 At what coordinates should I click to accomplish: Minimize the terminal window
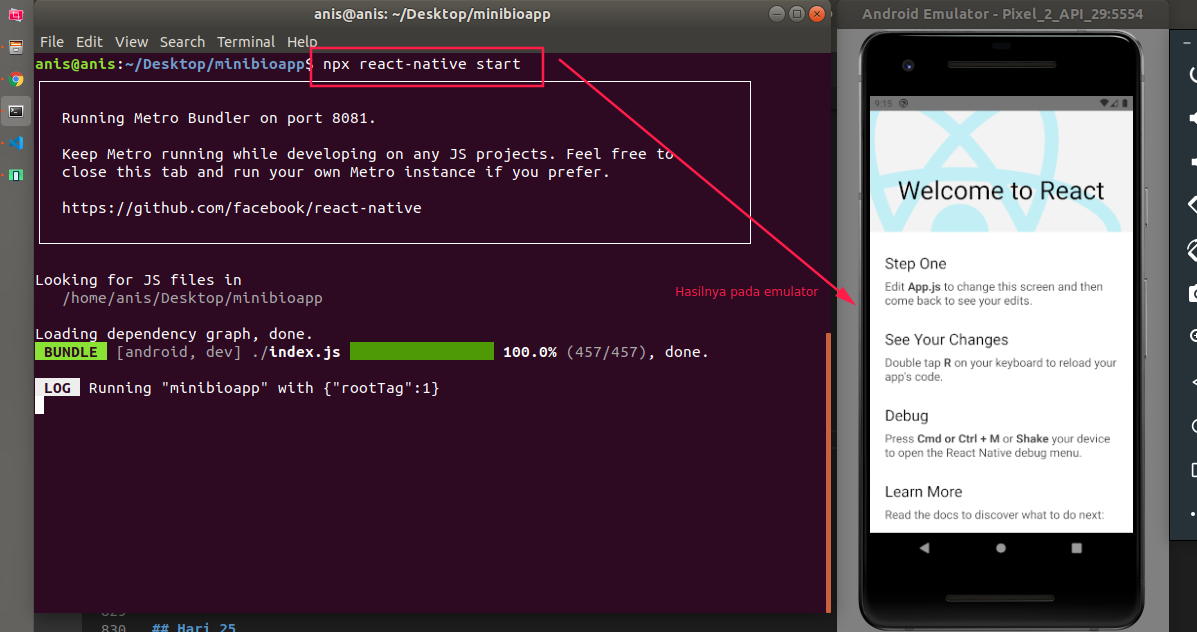[x=776, y=14]
